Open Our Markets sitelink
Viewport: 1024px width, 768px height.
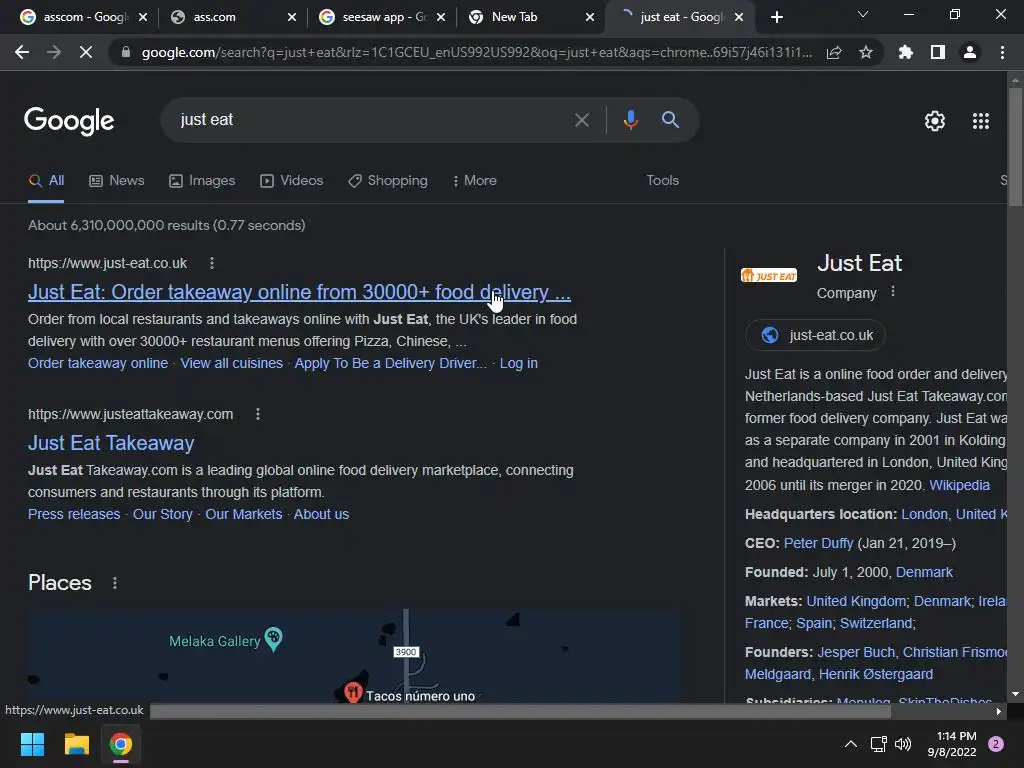(x=244, y=514)
